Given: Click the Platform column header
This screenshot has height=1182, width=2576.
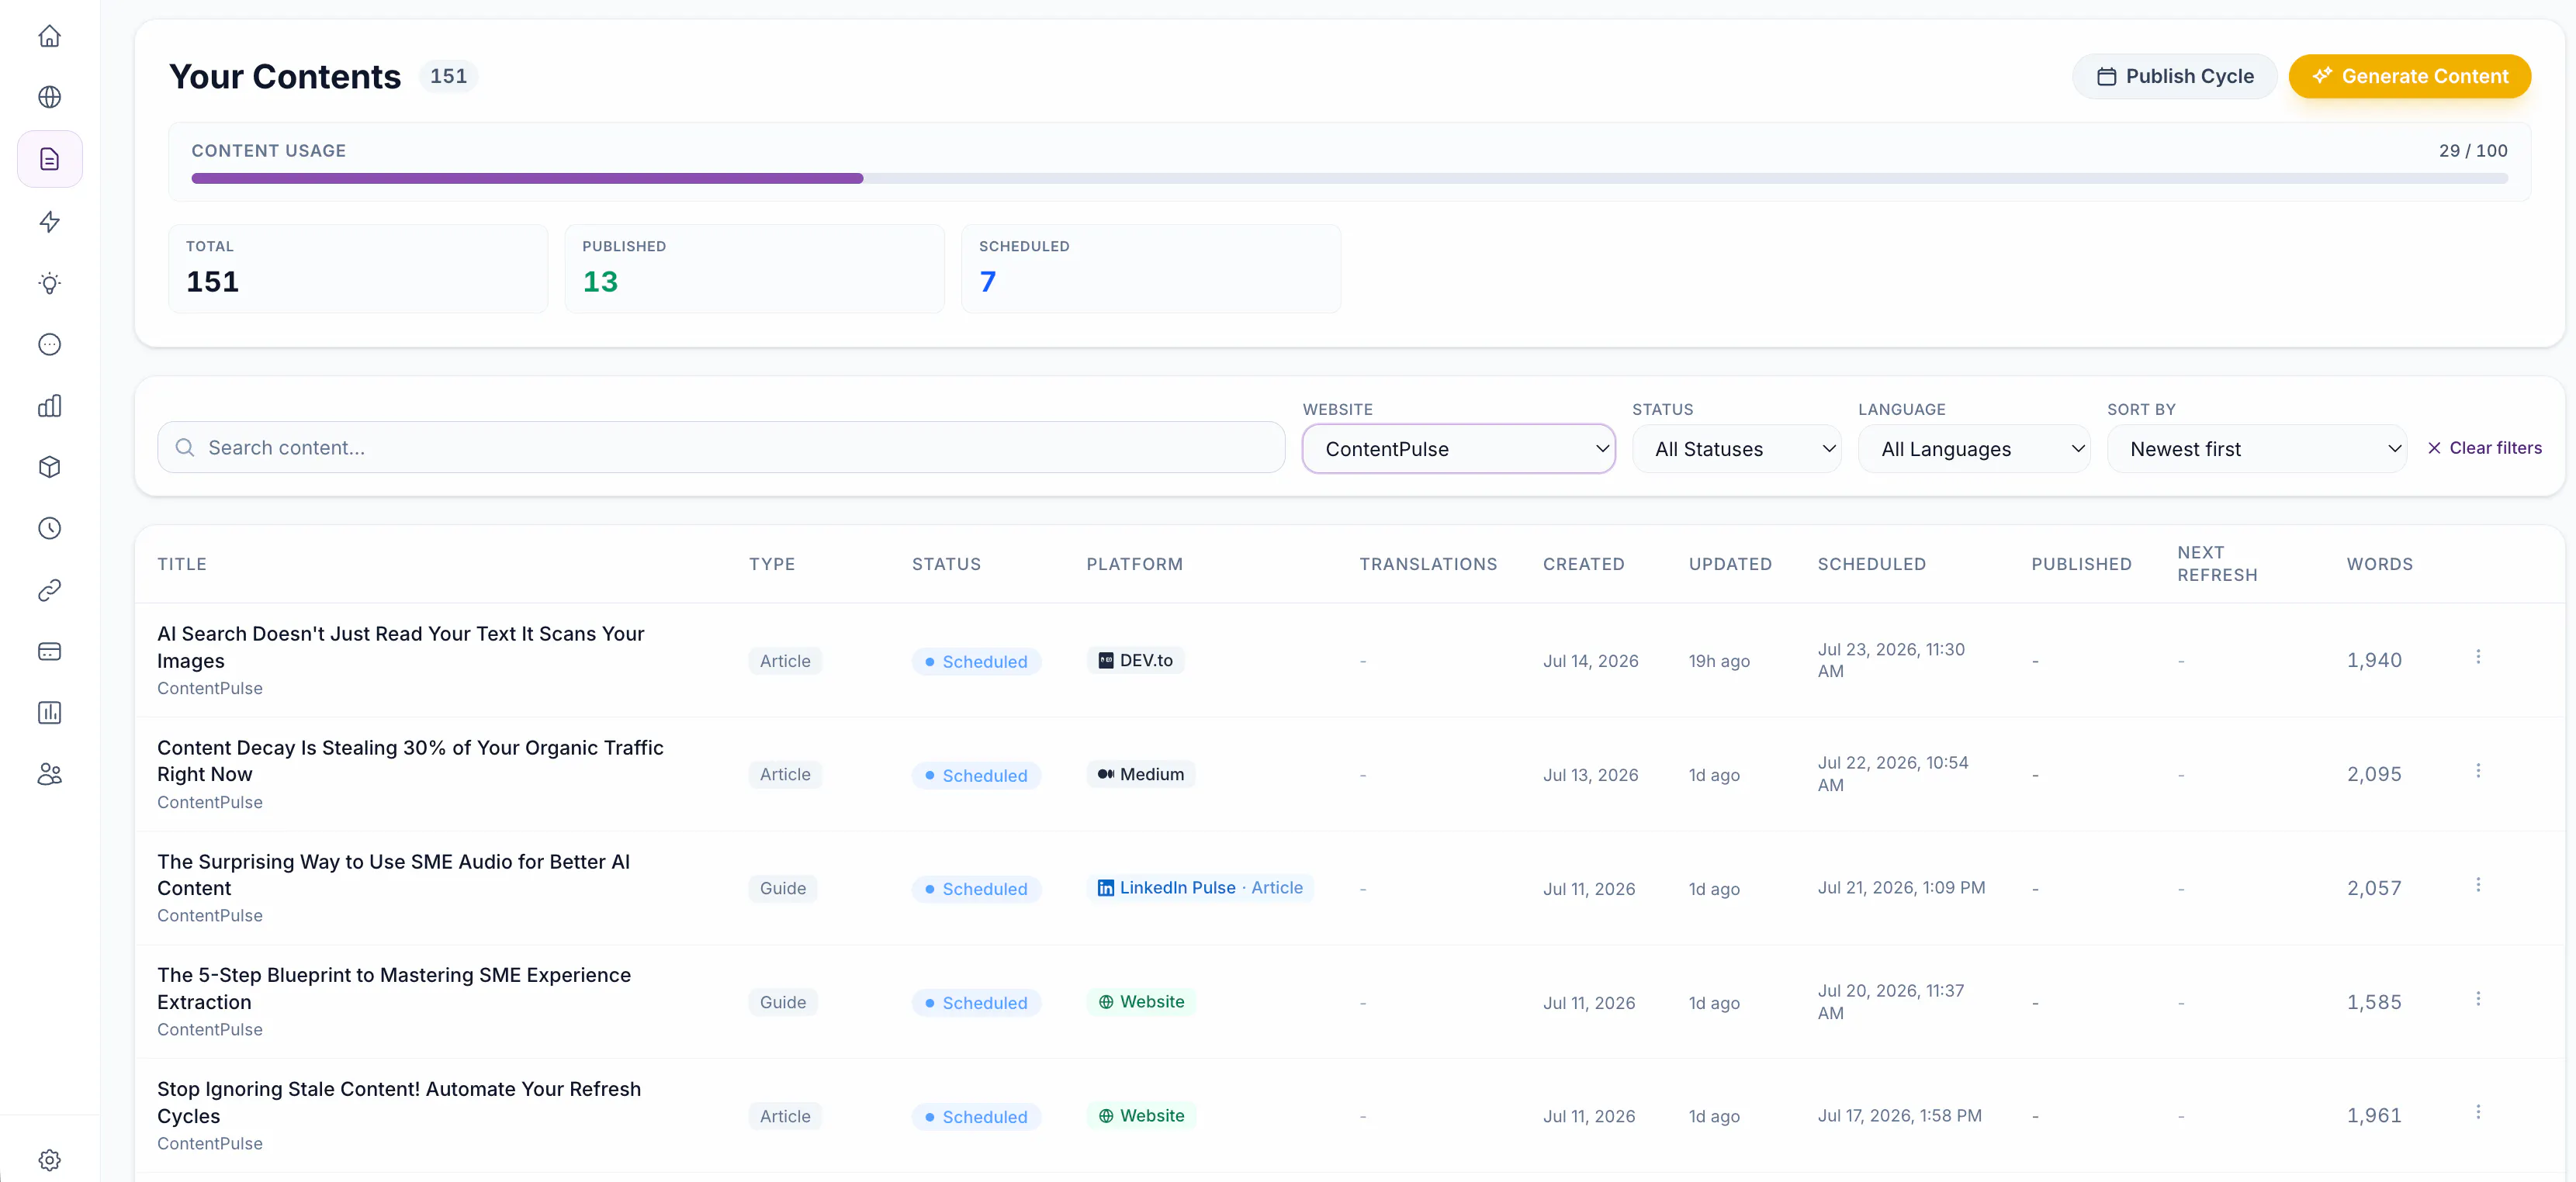Looking at the screenshot, I should (x=1134, y=564).
